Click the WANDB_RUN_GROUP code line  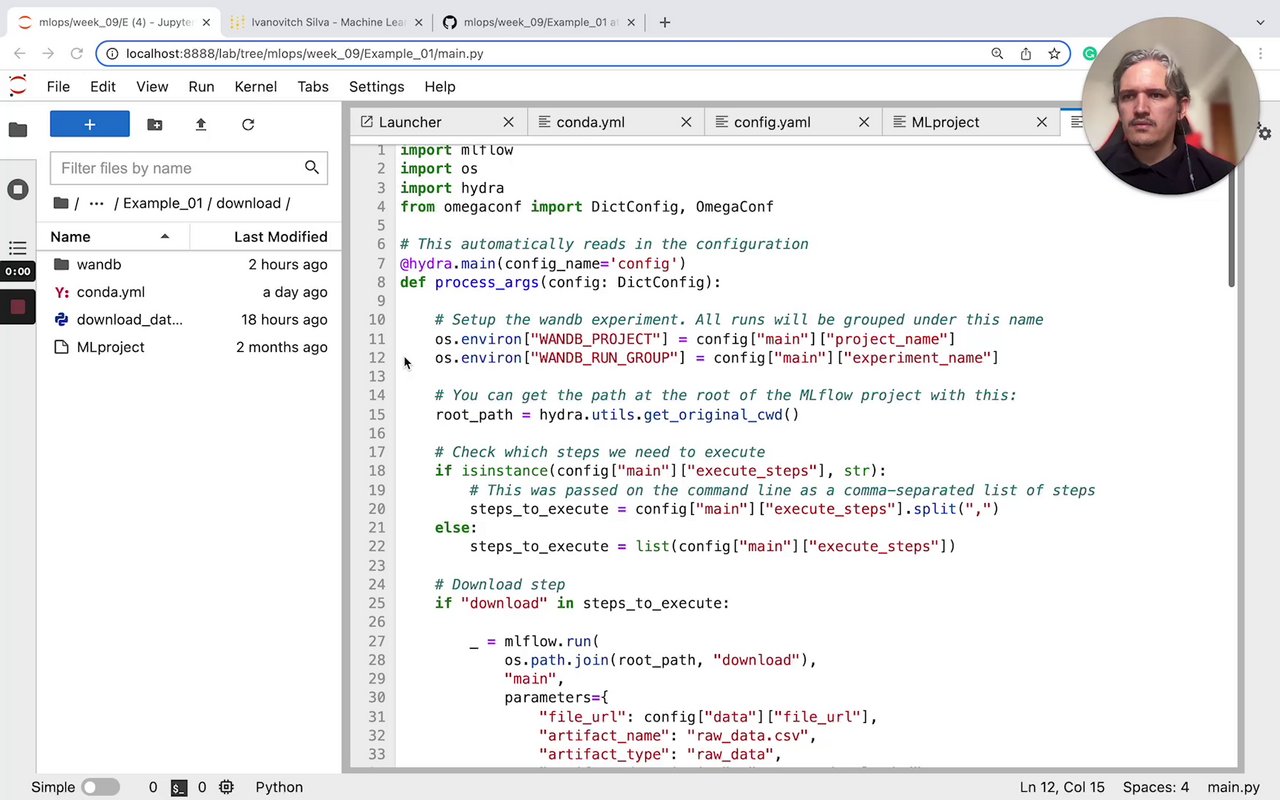[x=717, y=358]
